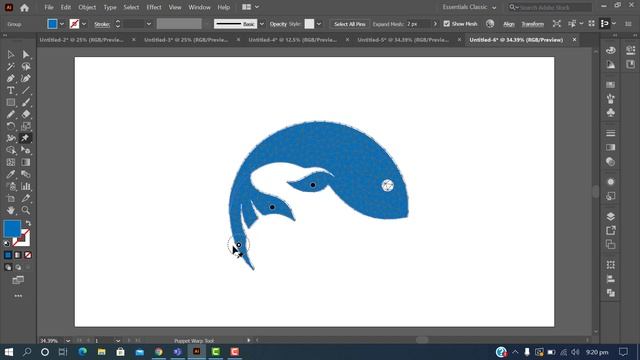Change Screen Mode button

[18, 280]
